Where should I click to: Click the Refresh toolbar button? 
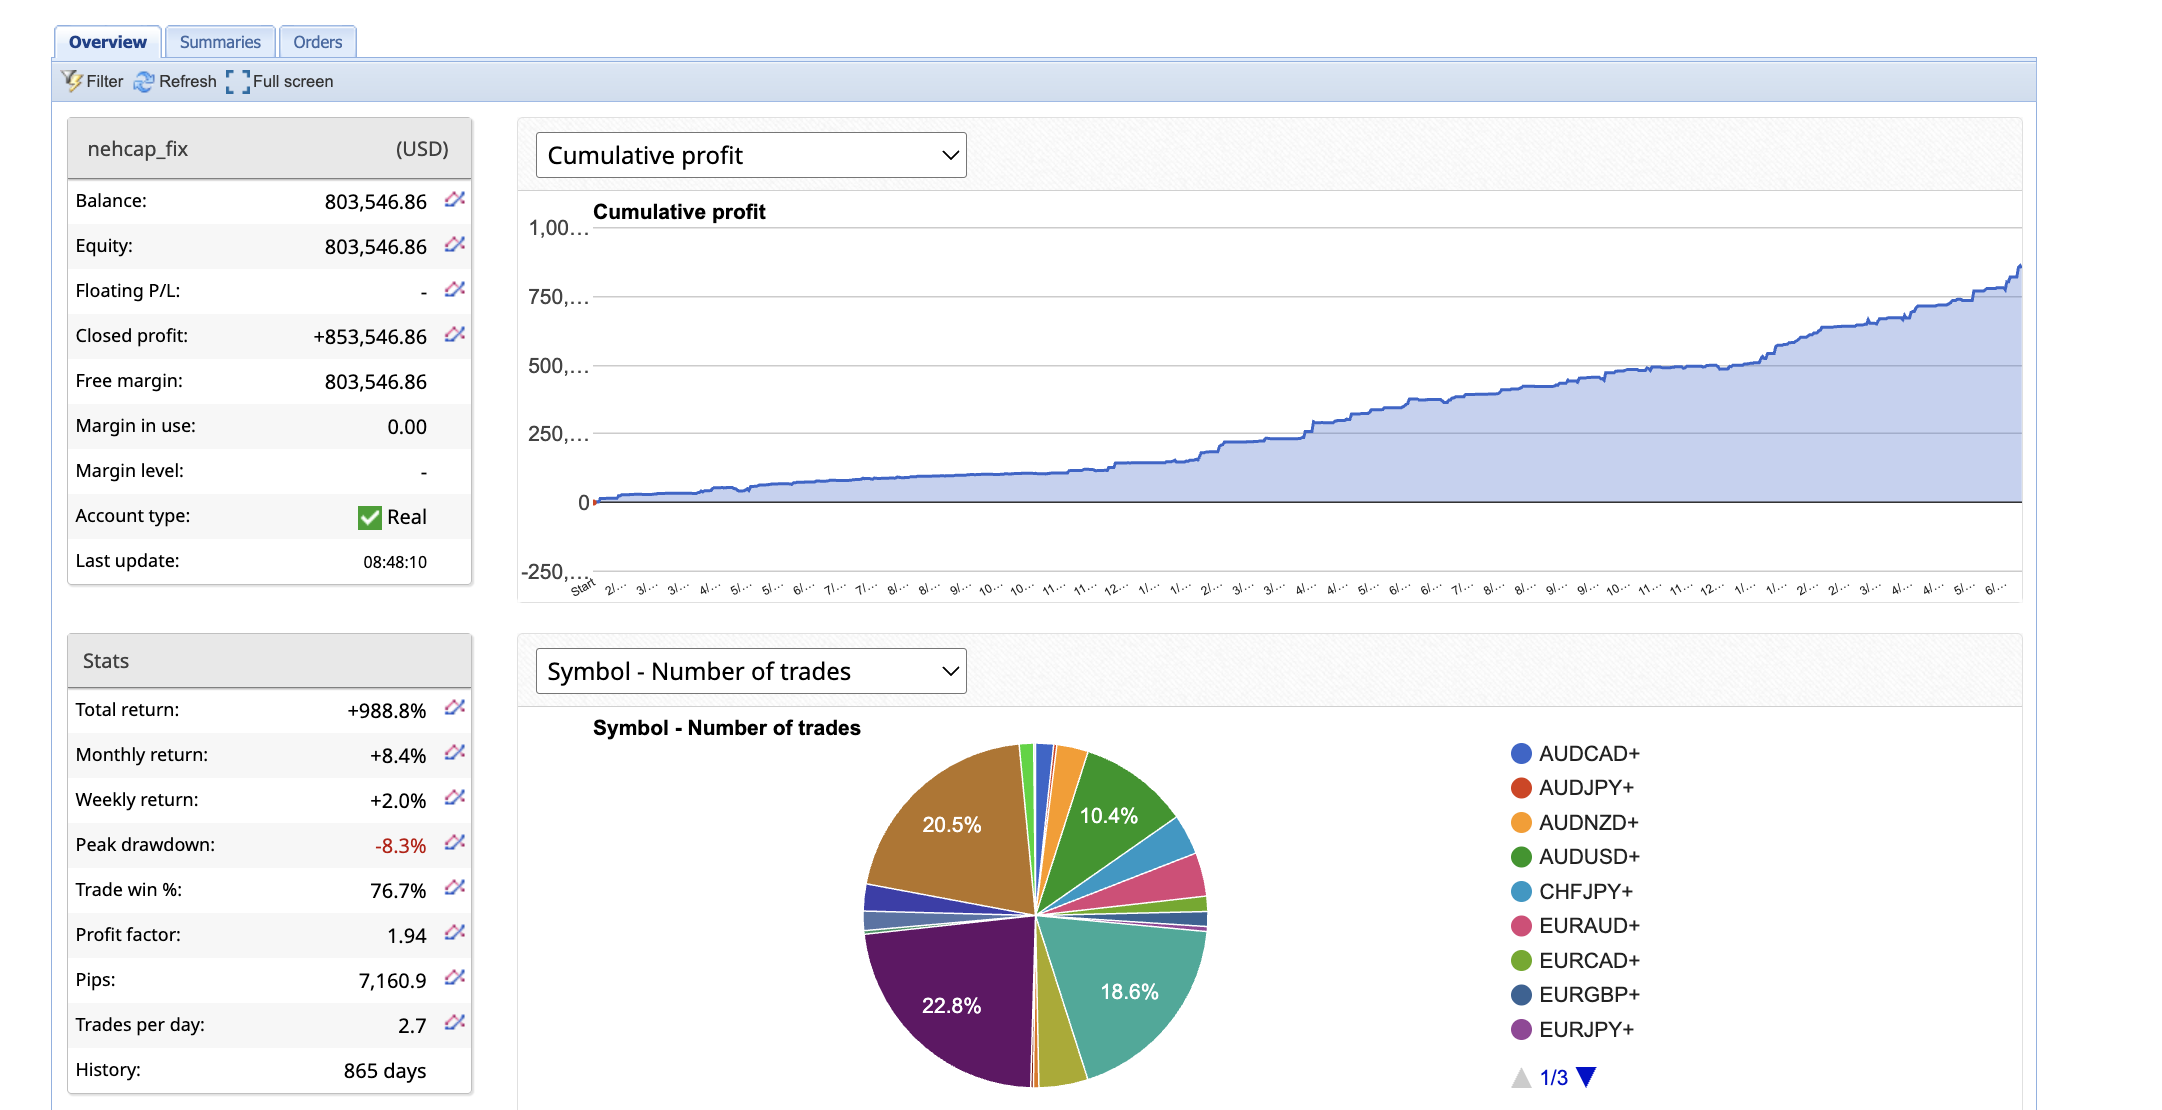click(175, 81)
